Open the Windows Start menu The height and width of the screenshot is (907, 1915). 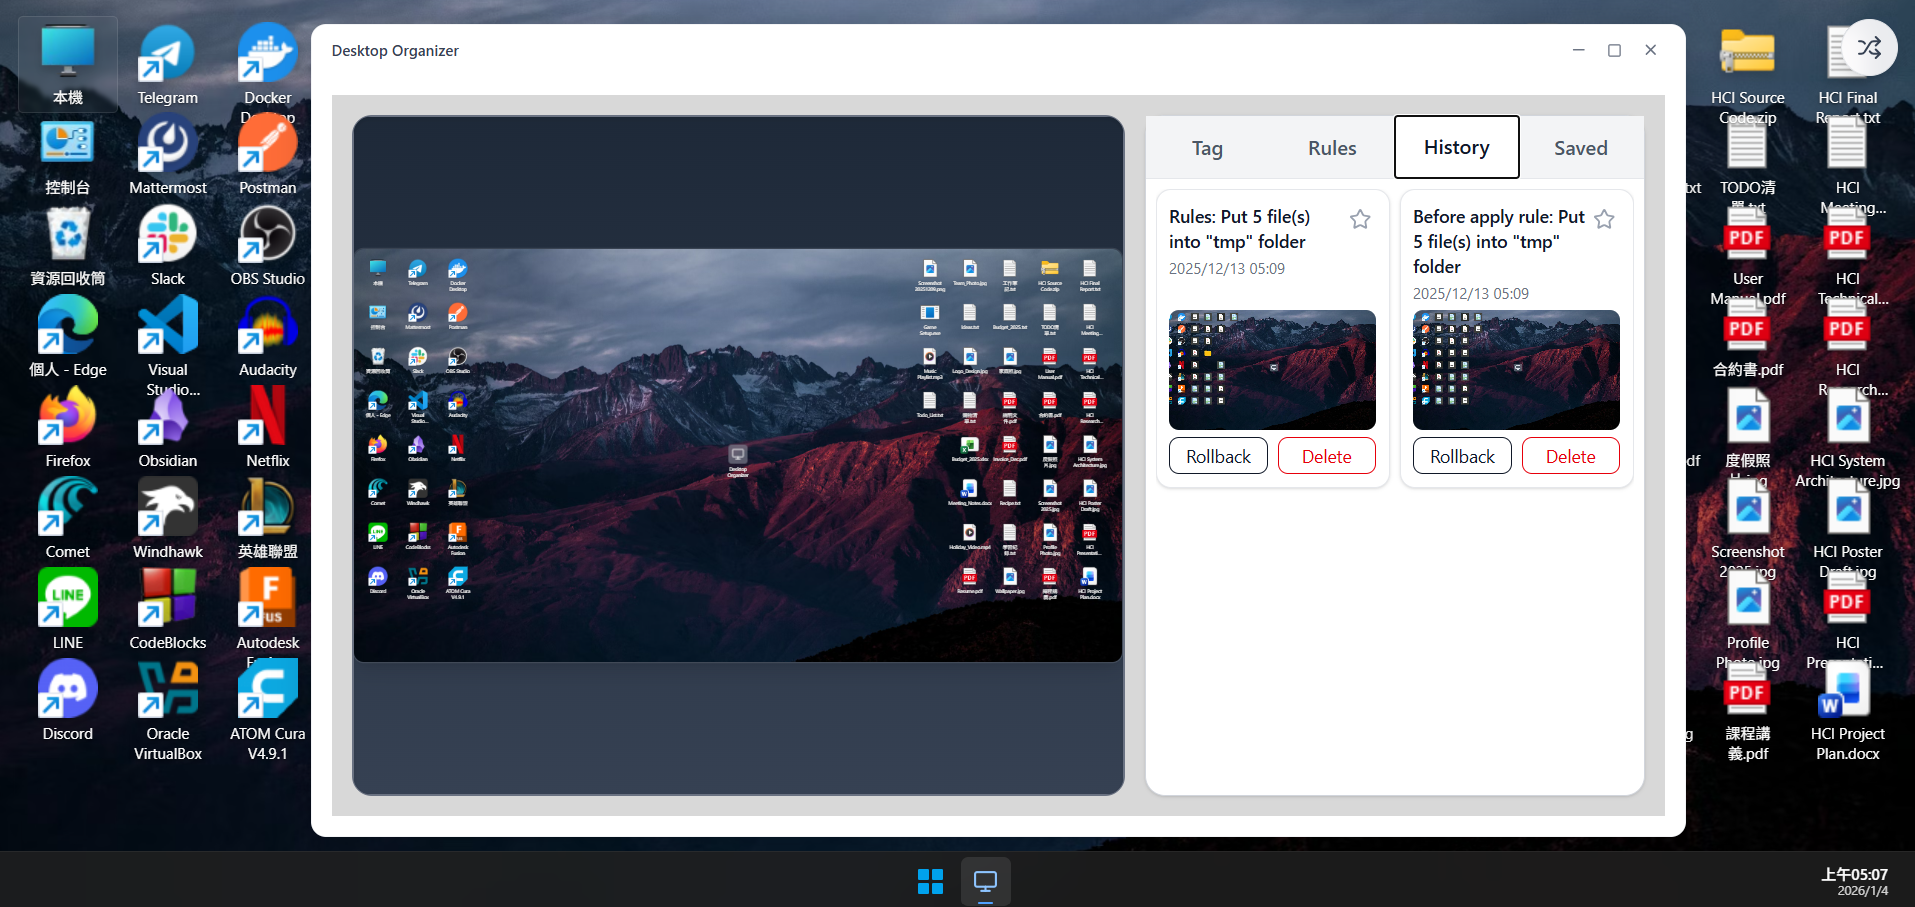pos(930,881)
